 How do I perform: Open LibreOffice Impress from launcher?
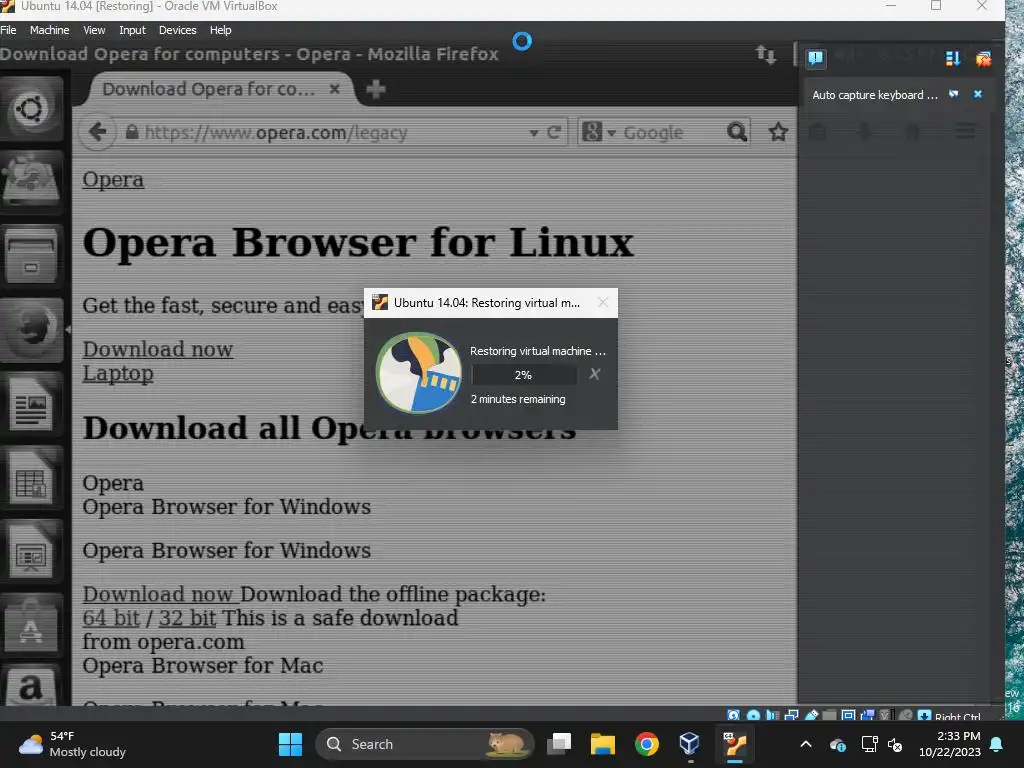coord(31,552)
